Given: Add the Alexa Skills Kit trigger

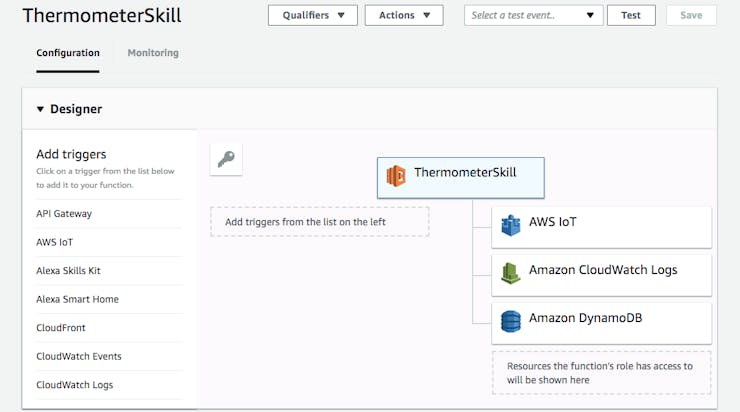Looking at the screenshot, I should point(109,271).
